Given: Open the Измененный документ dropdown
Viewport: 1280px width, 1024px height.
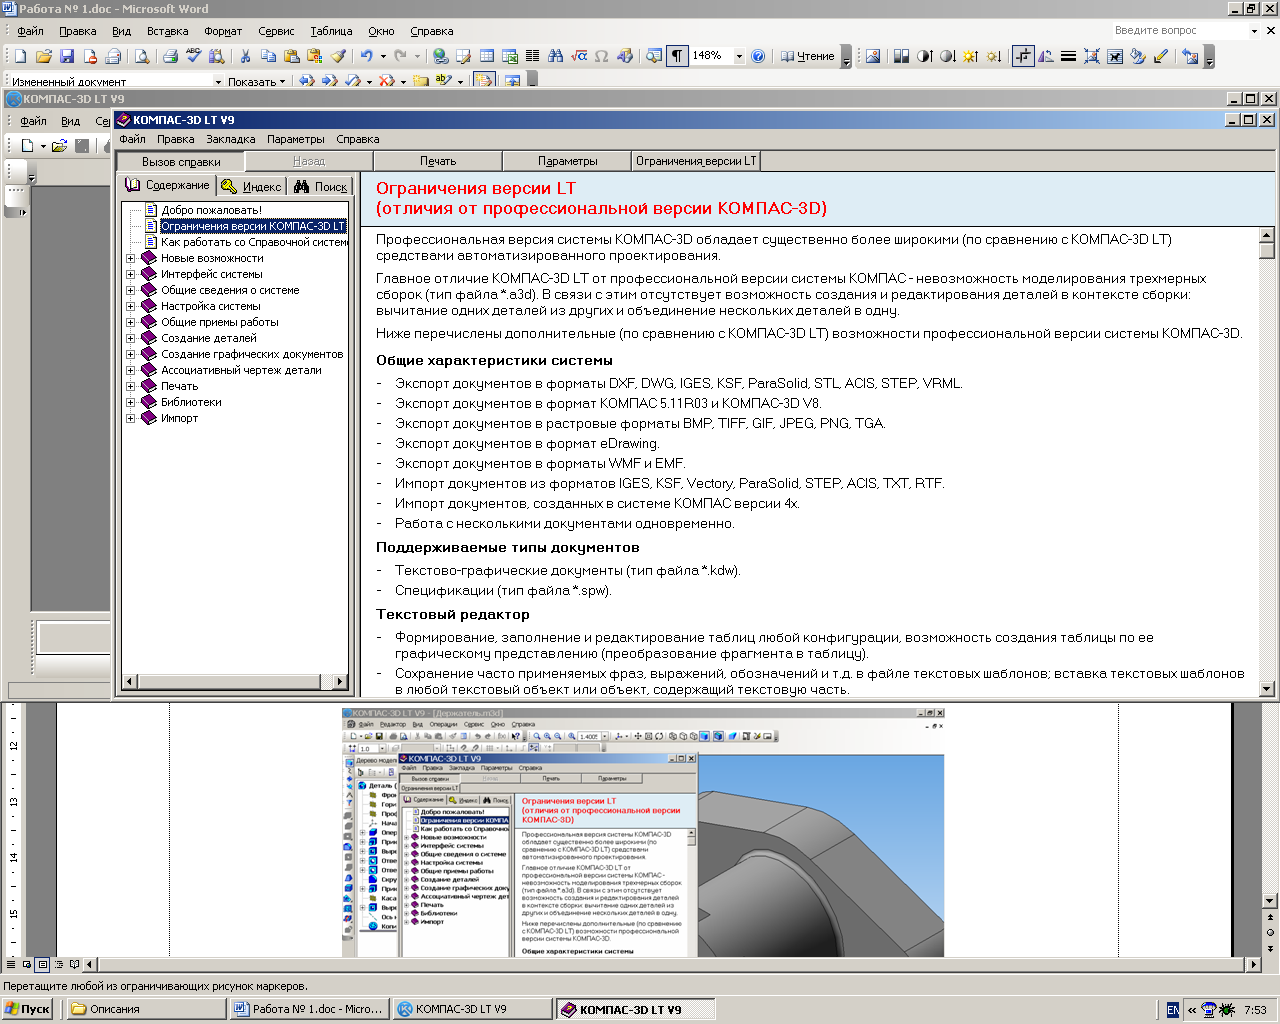Looking at the screenshot, I should click(x=218, y=81).
